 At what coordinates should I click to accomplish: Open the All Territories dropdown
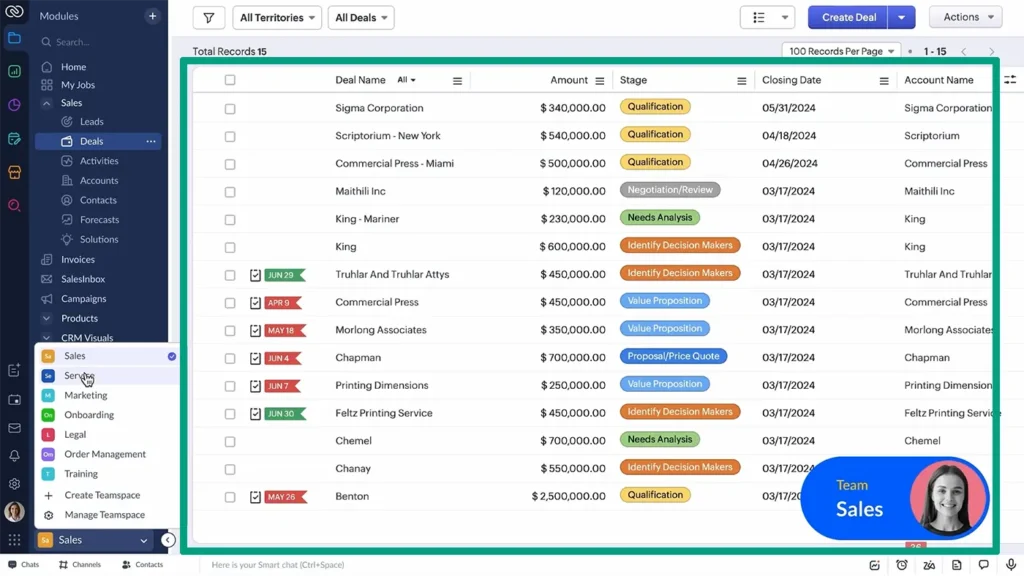[x=276, y=17]
